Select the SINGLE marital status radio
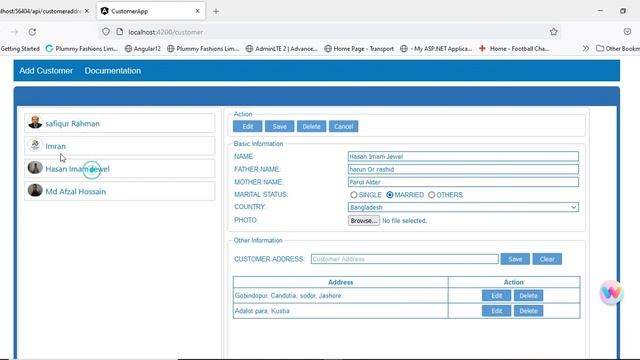Viewport: 640px width, 360px height. pyautogui.click(x=353, y=195)
